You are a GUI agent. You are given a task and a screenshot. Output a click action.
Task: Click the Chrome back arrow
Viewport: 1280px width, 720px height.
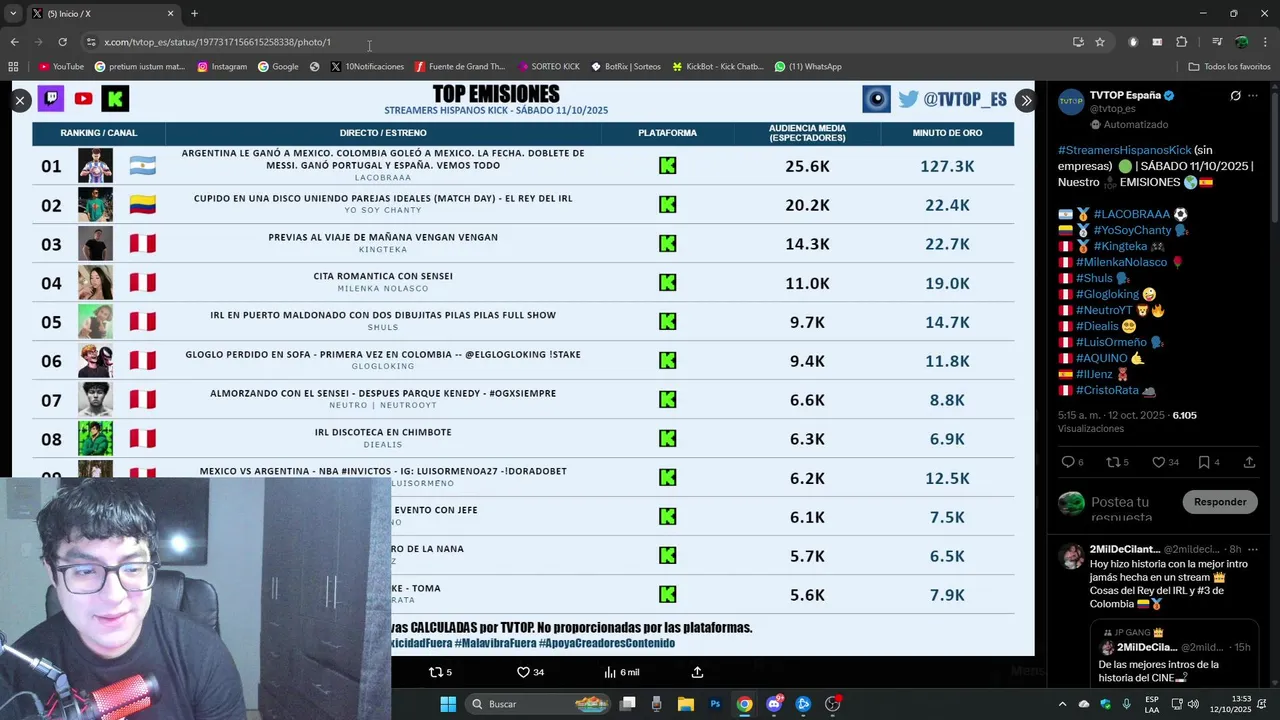point(14,42)
